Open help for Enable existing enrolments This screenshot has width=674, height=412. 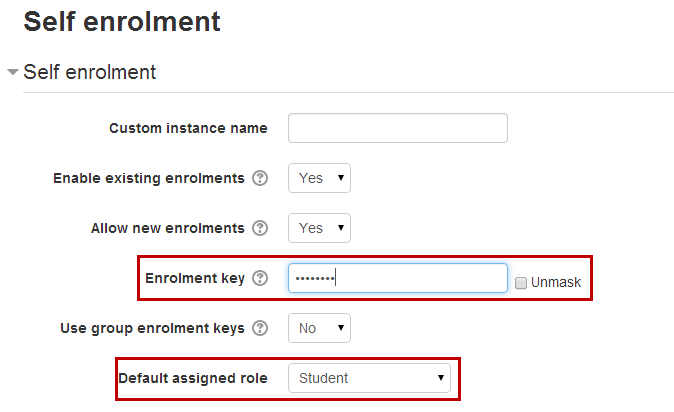[x=260, y=178]
